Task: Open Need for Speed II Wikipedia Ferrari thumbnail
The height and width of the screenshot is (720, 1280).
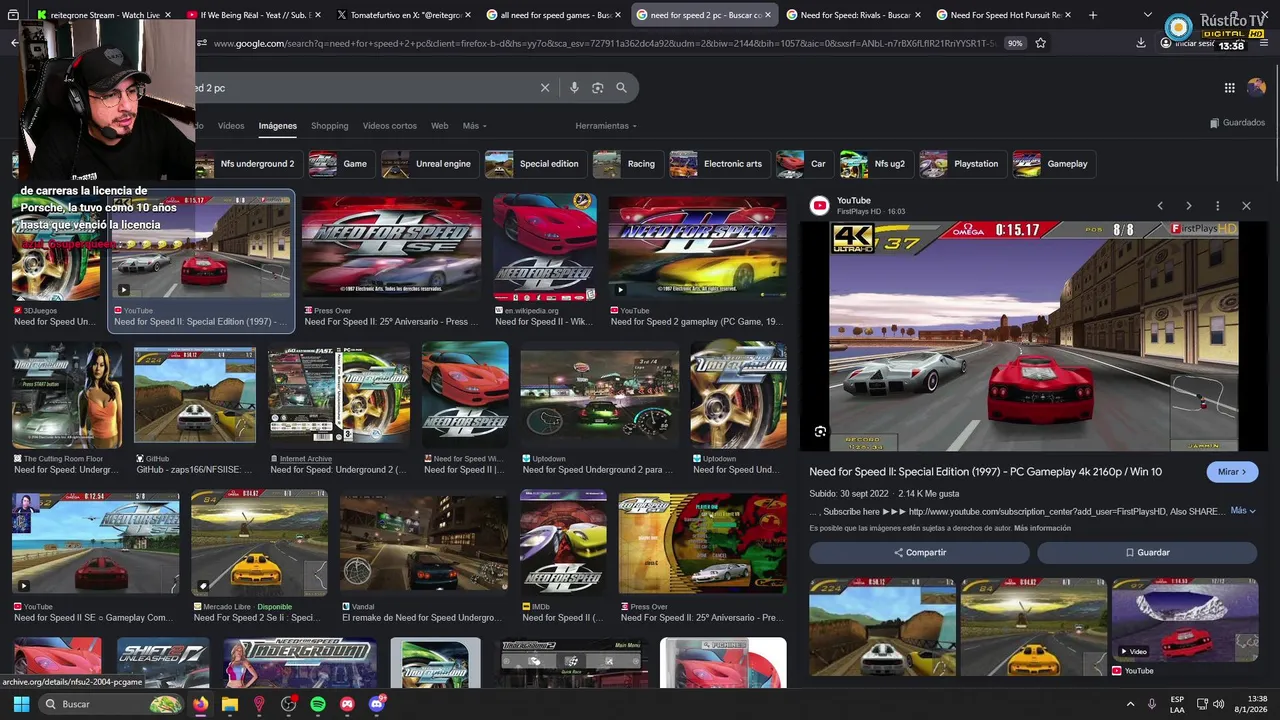Action: pos(545,247)
